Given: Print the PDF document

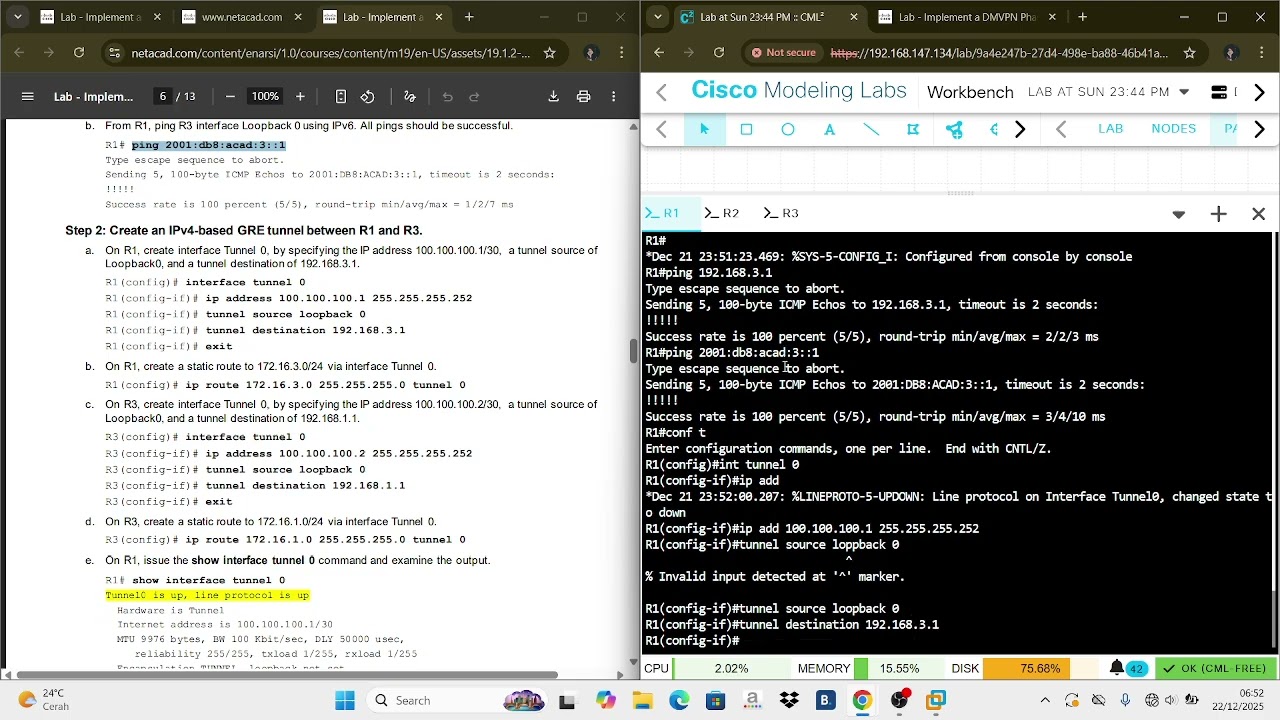Looking at the screenshot, I should [x=583, y=96].
